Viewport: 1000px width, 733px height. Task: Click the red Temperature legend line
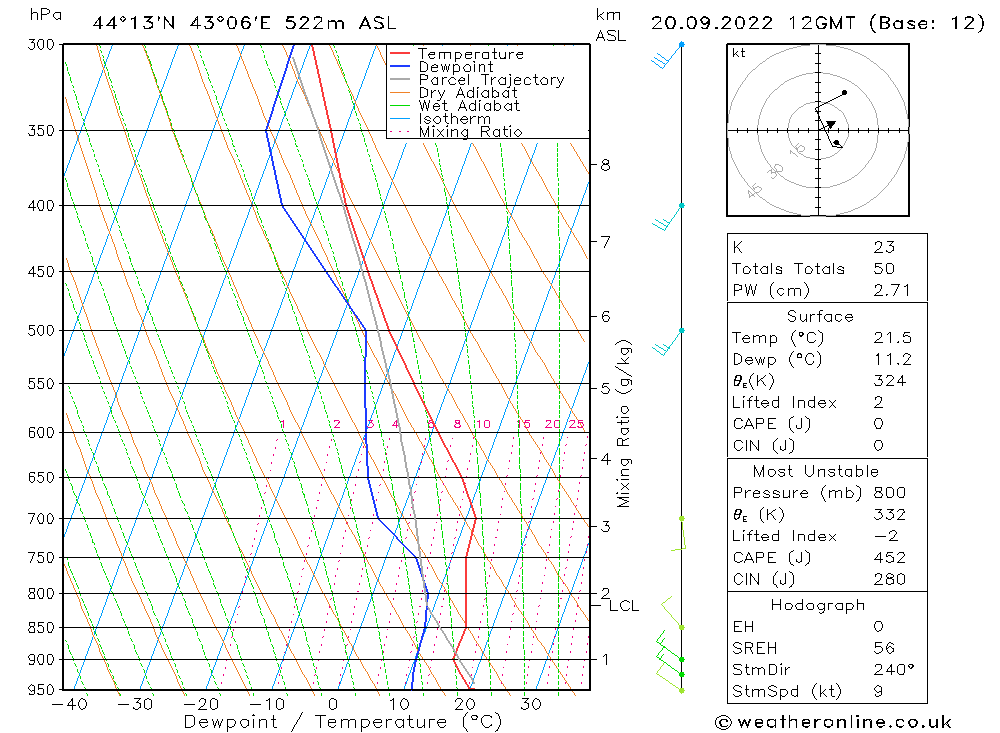pyautogui.click(x=400, y=54)
